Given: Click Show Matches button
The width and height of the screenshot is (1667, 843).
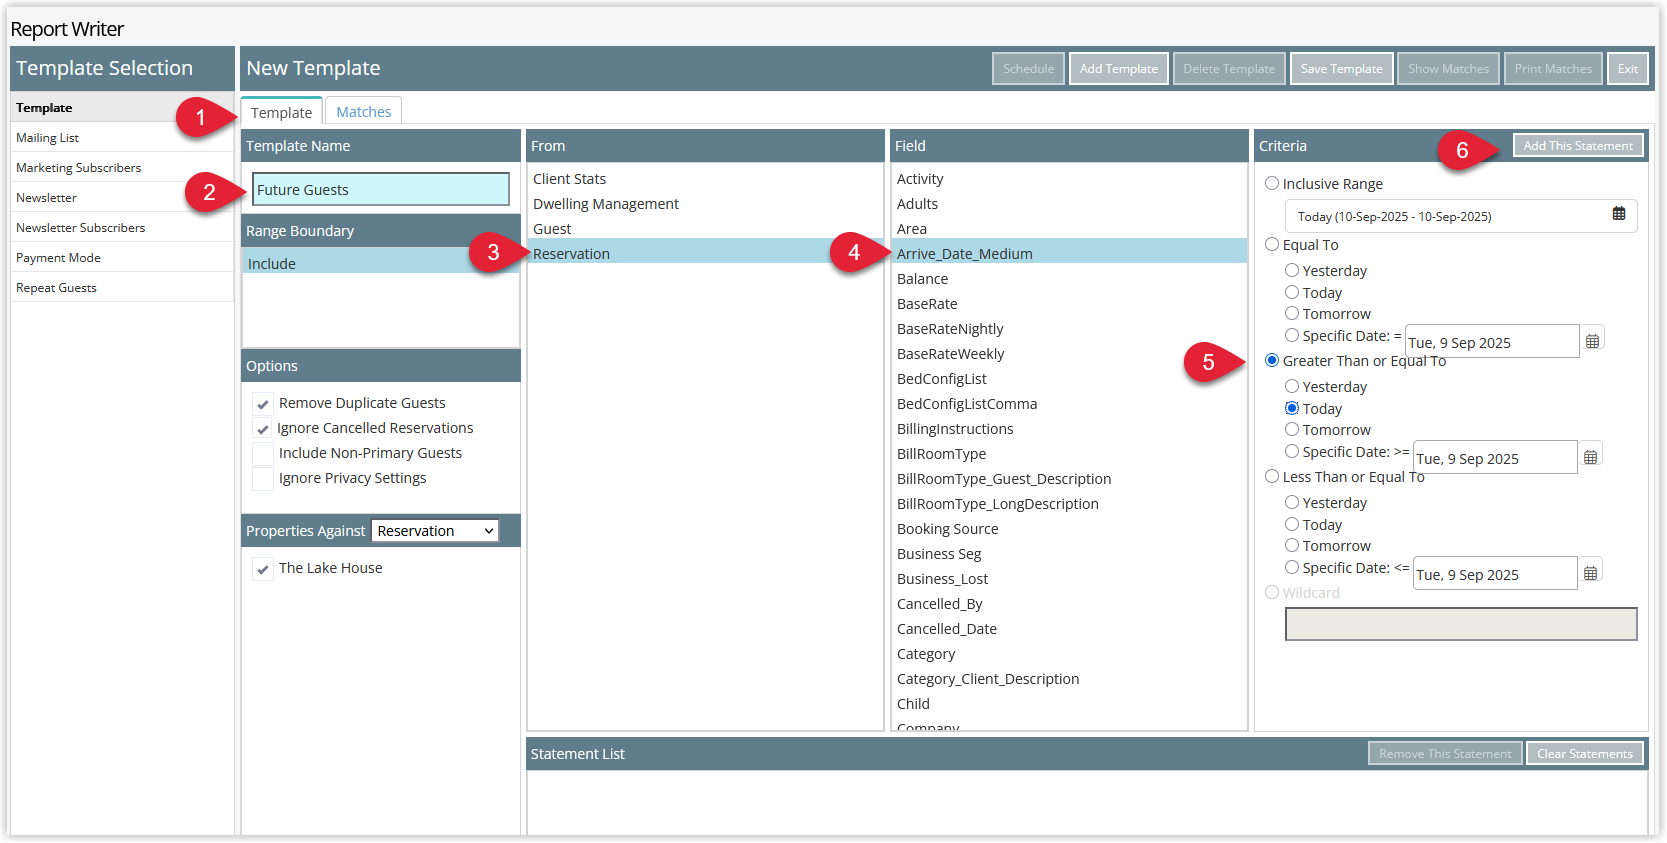Looking at the screenshot, I should point(1448,68).
